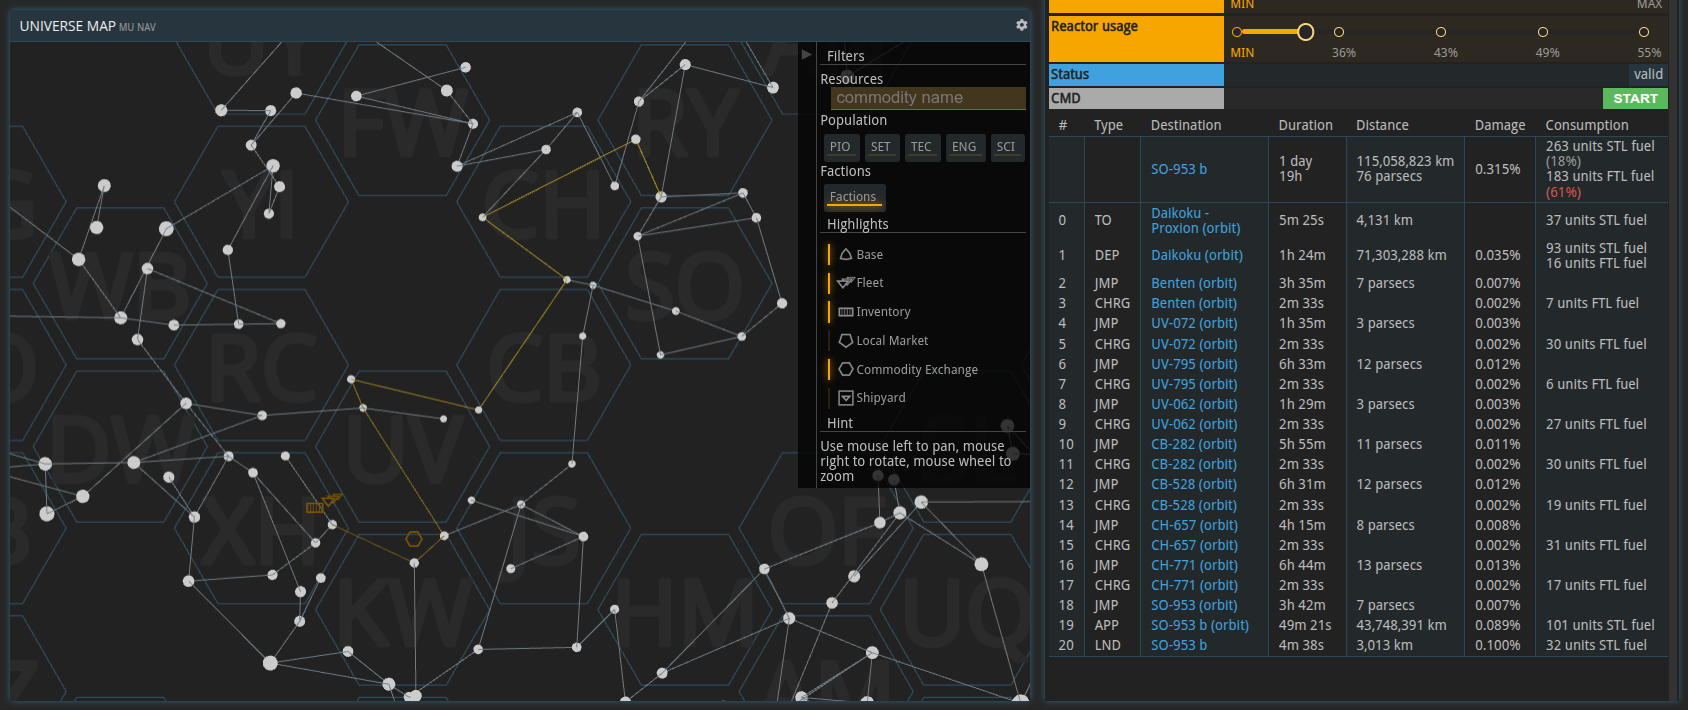Screen dimensions: 1688x710
Task: Toggle Commodity Exchange highlight
Action: 907,369
